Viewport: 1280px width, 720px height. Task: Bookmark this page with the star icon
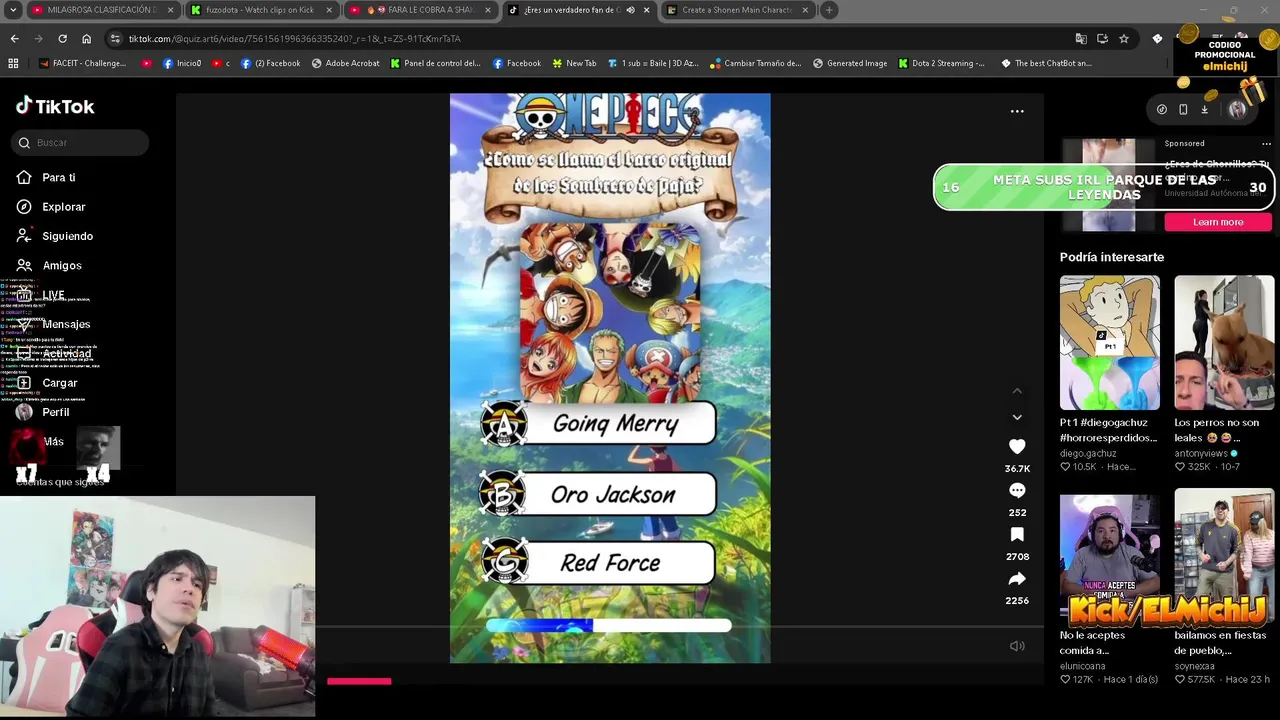pos(1124,38)
